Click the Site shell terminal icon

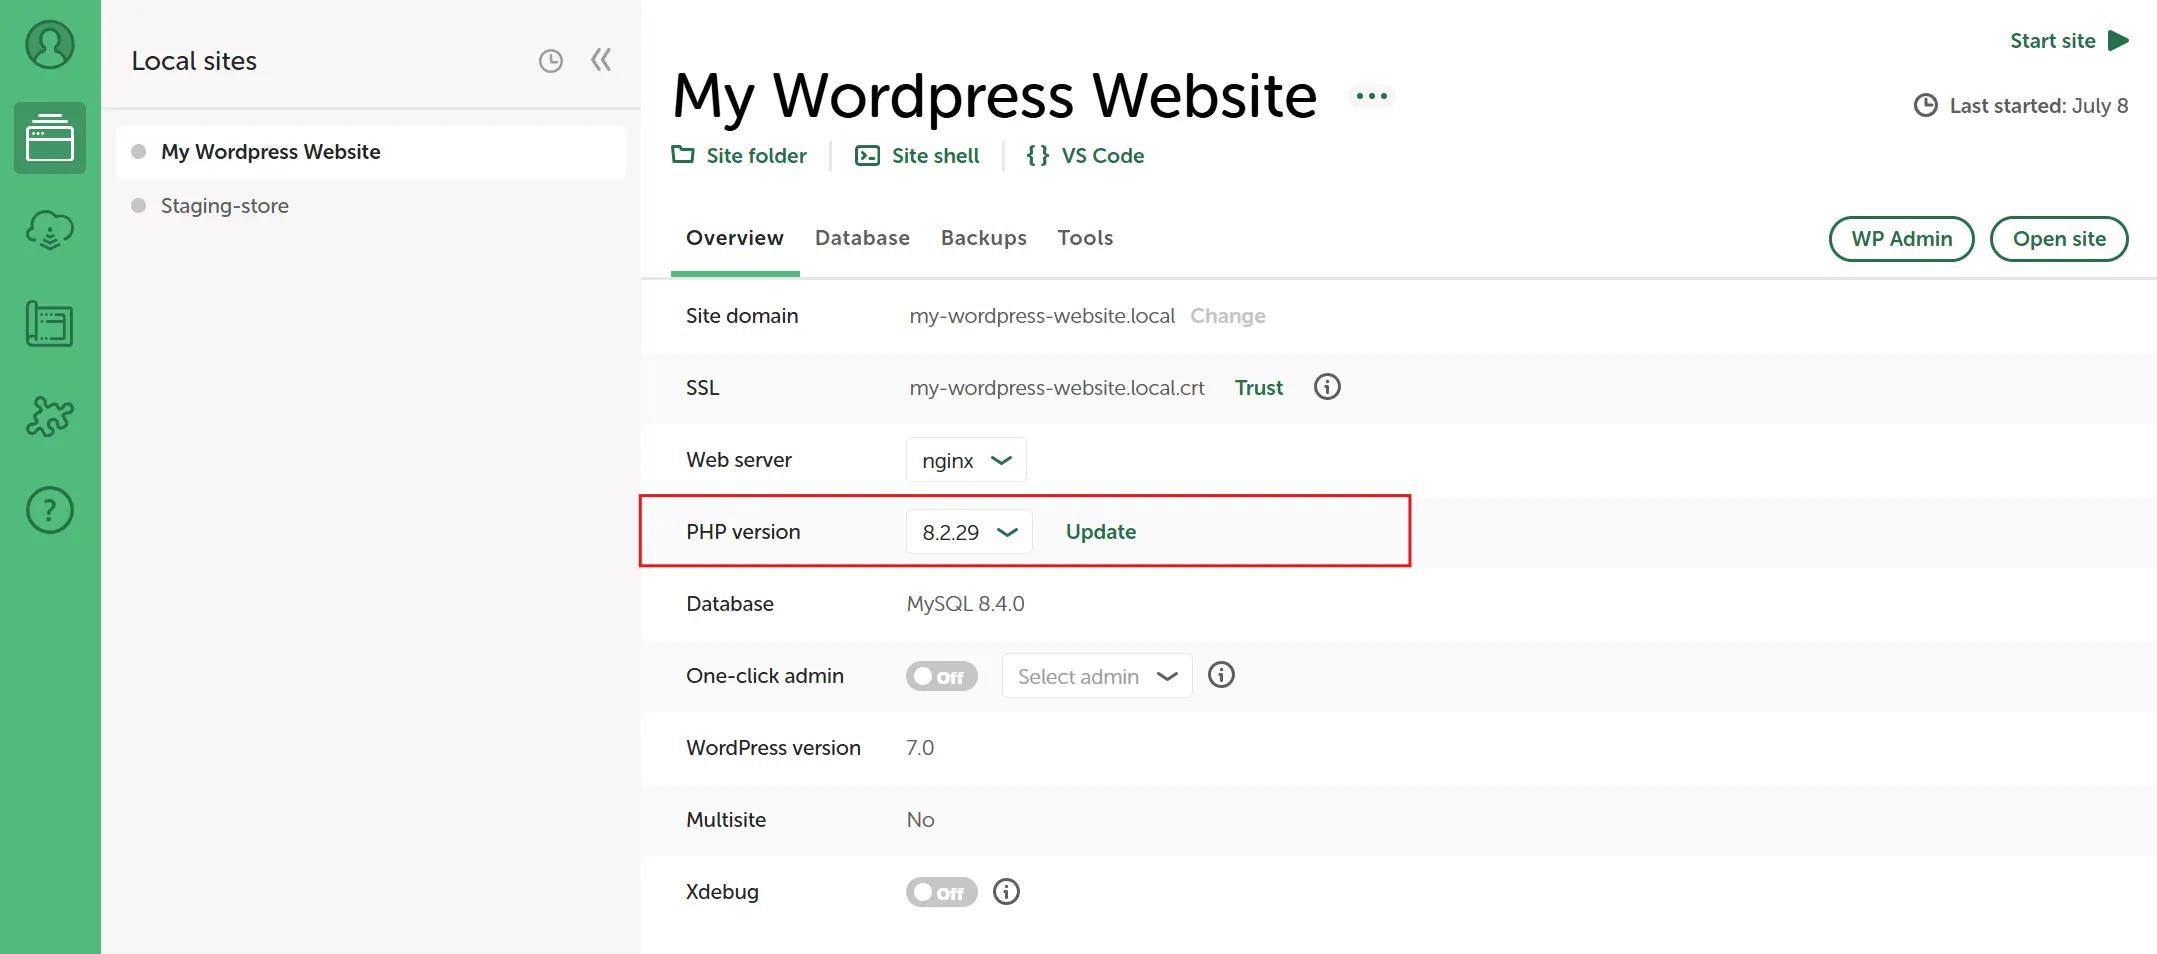[867, 155]
